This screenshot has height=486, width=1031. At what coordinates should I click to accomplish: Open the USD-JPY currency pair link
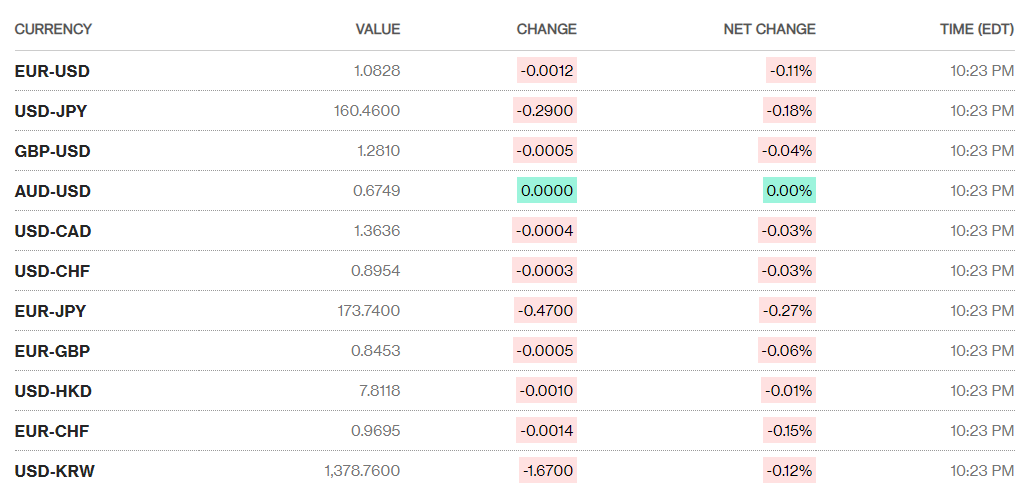coord(51,111)
